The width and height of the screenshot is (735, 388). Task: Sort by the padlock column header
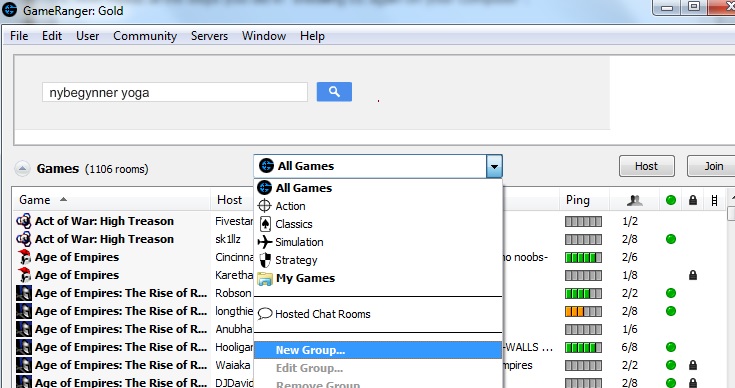[693, 201]
